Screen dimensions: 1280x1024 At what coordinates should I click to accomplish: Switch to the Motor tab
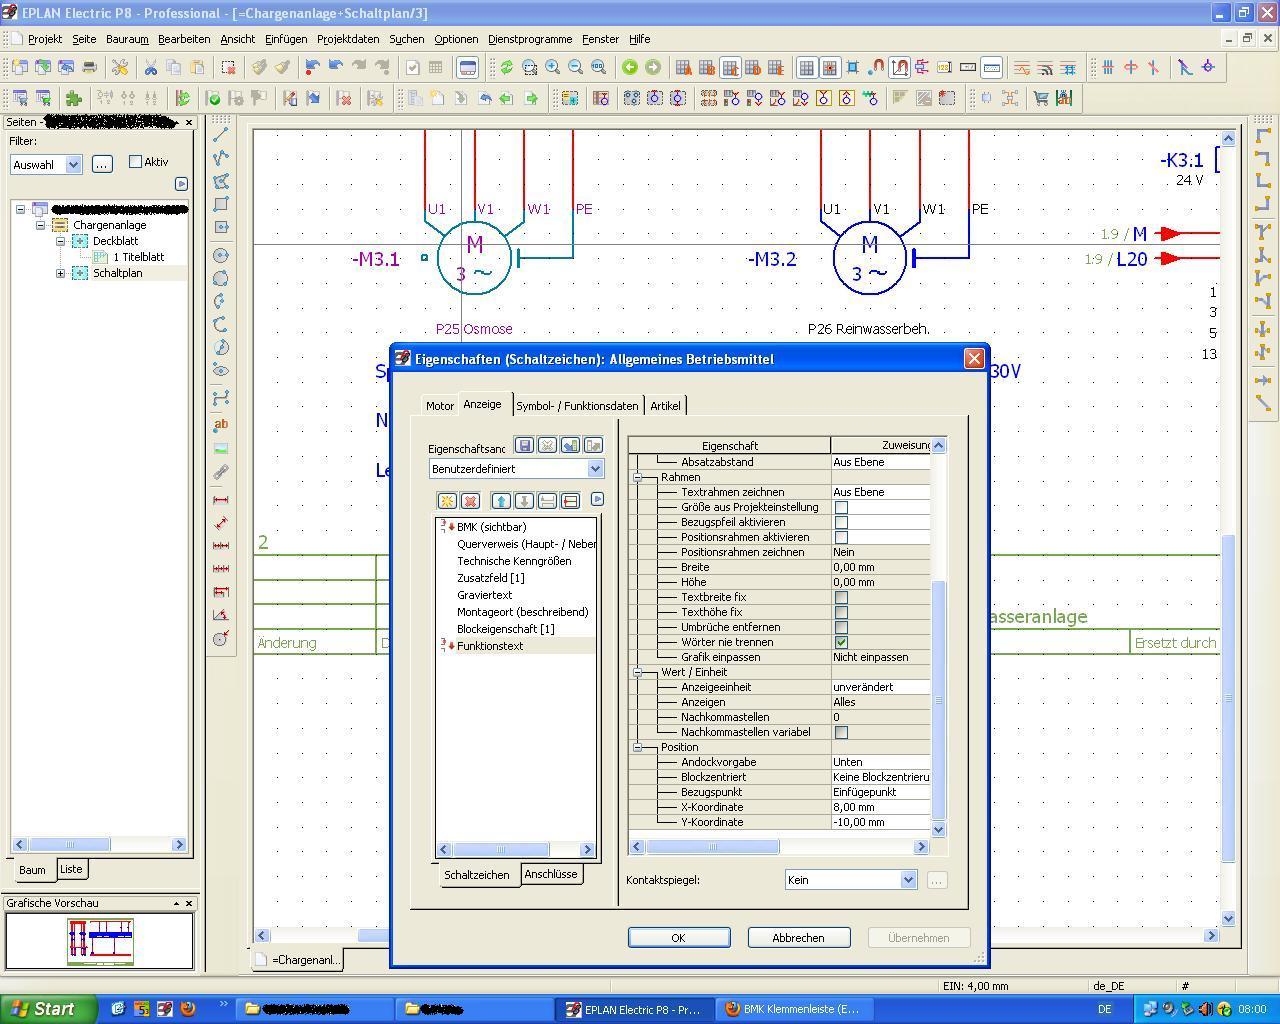(x=440, y=406)
